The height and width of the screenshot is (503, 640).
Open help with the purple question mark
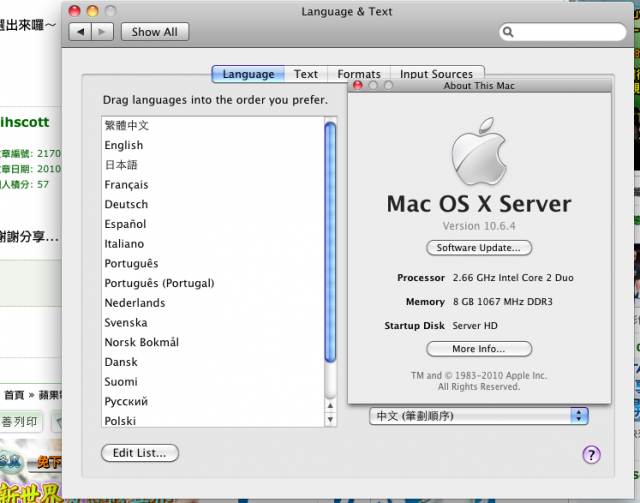[x=591, y=454]
